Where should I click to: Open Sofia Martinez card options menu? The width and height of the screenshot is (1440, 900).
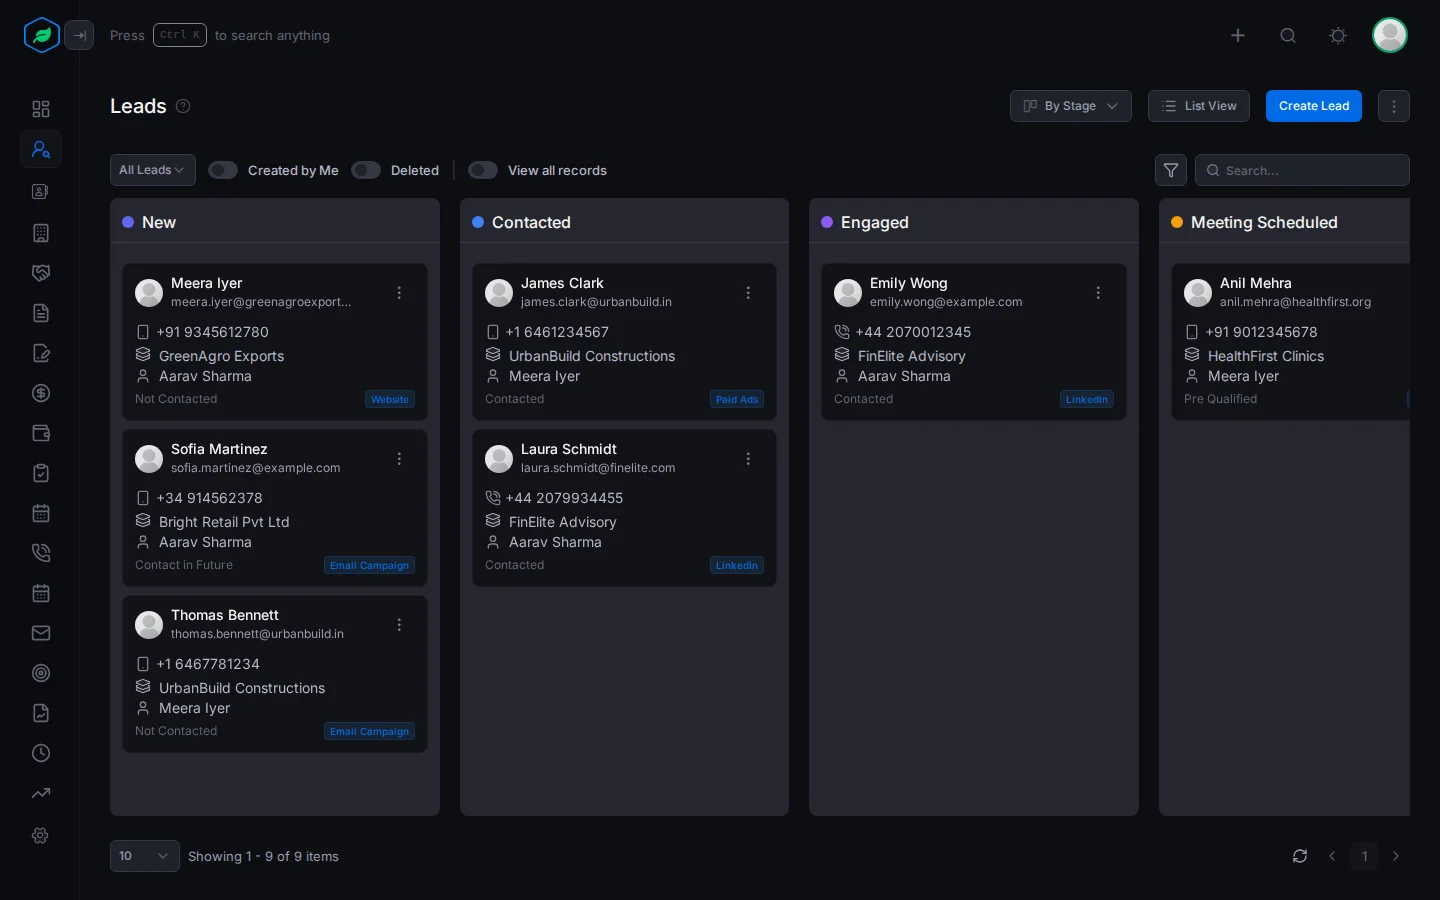399,459
